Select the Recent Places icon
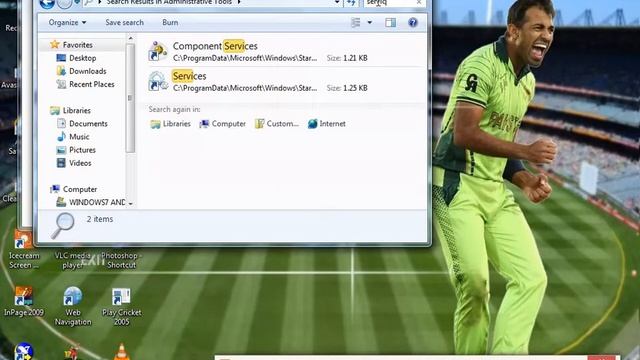This screenshot has width=640, height=360. (x=61, y=84)
